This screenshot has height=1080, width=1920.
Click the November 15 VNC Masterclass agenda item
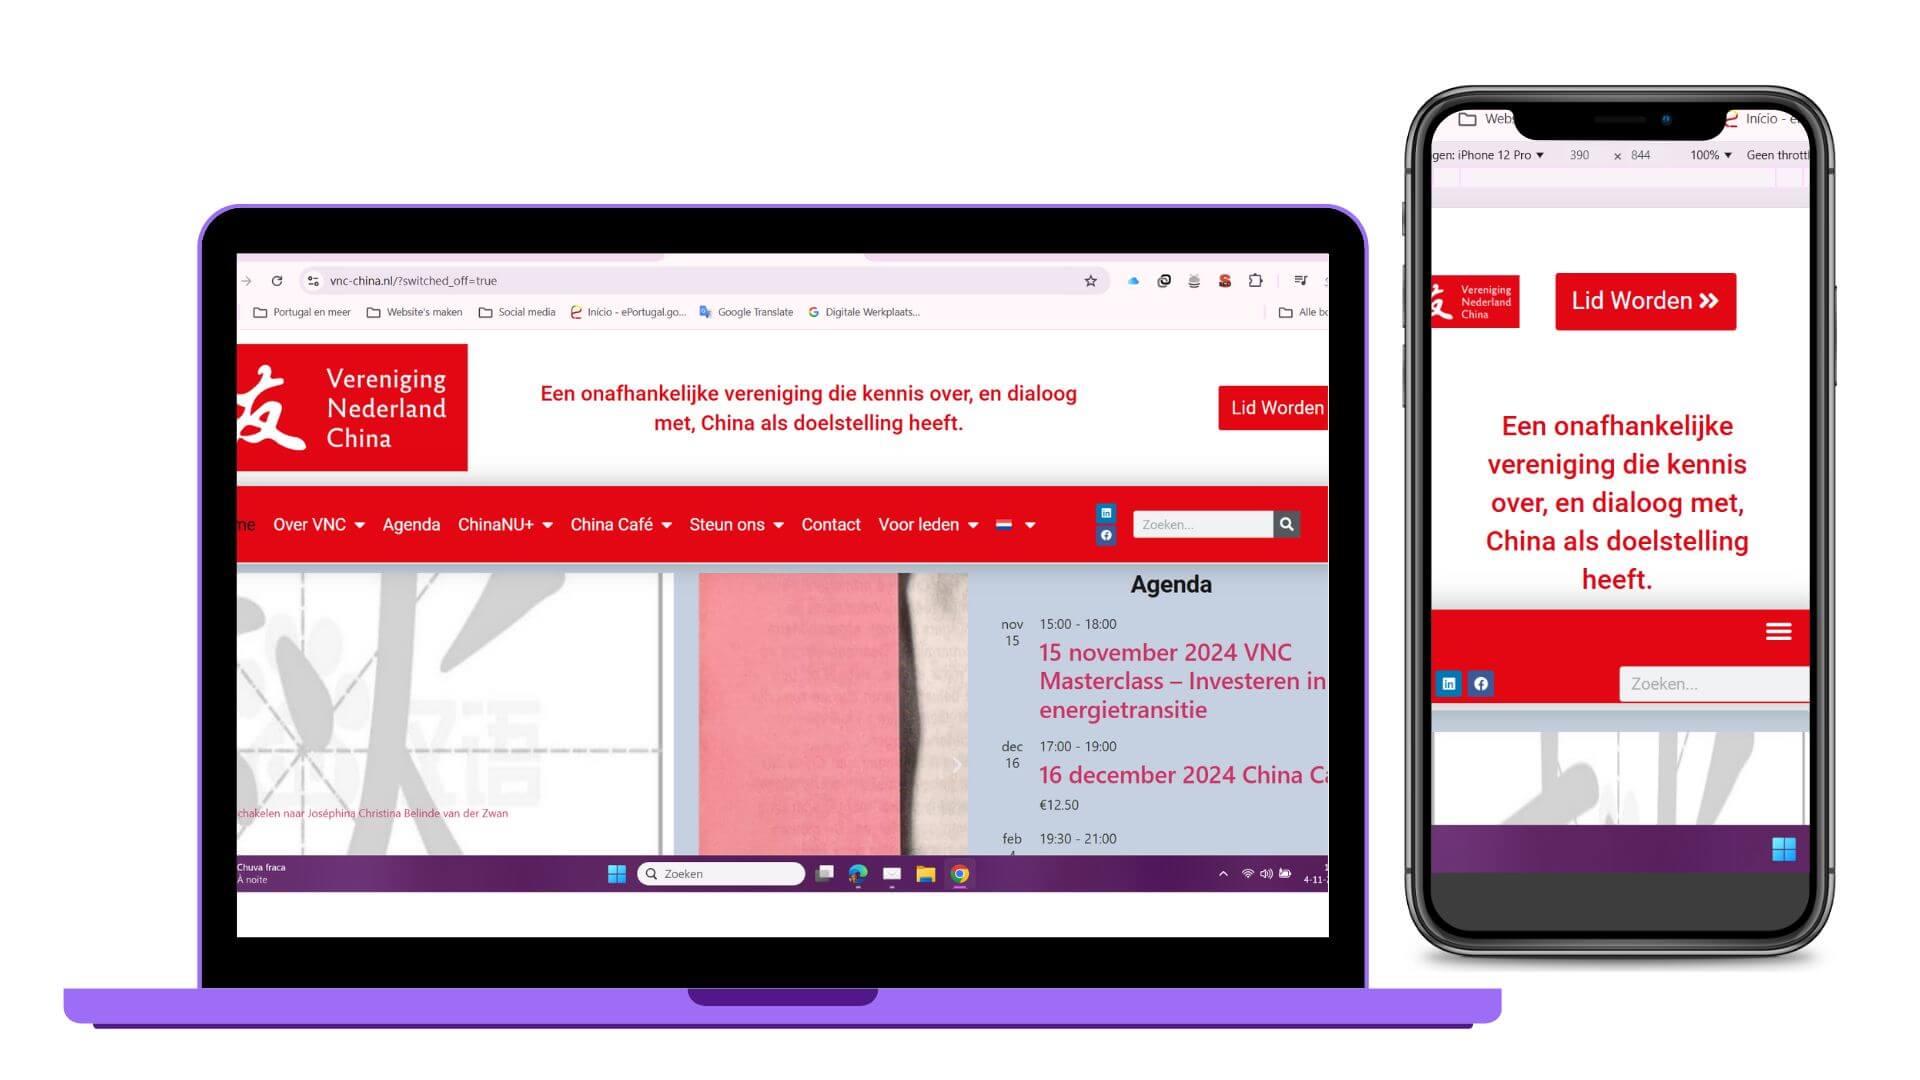(1180, 679)
